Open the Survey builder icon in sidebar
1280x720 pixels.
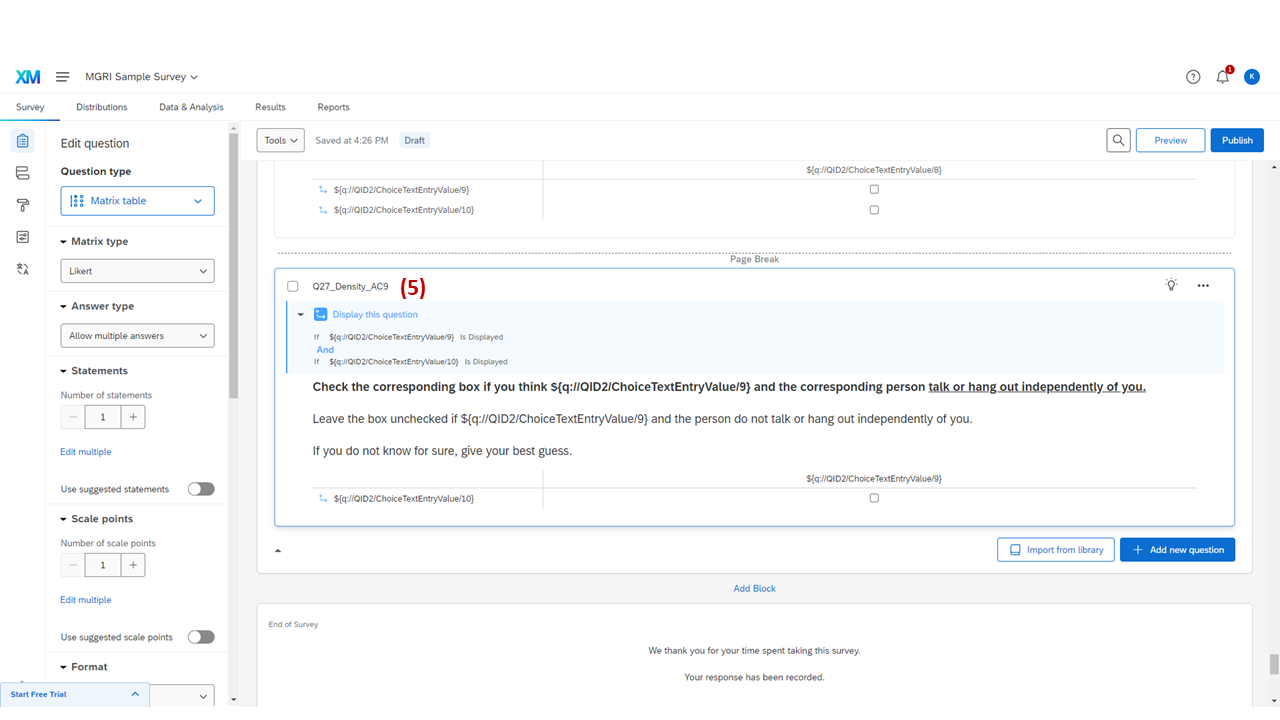23,141
